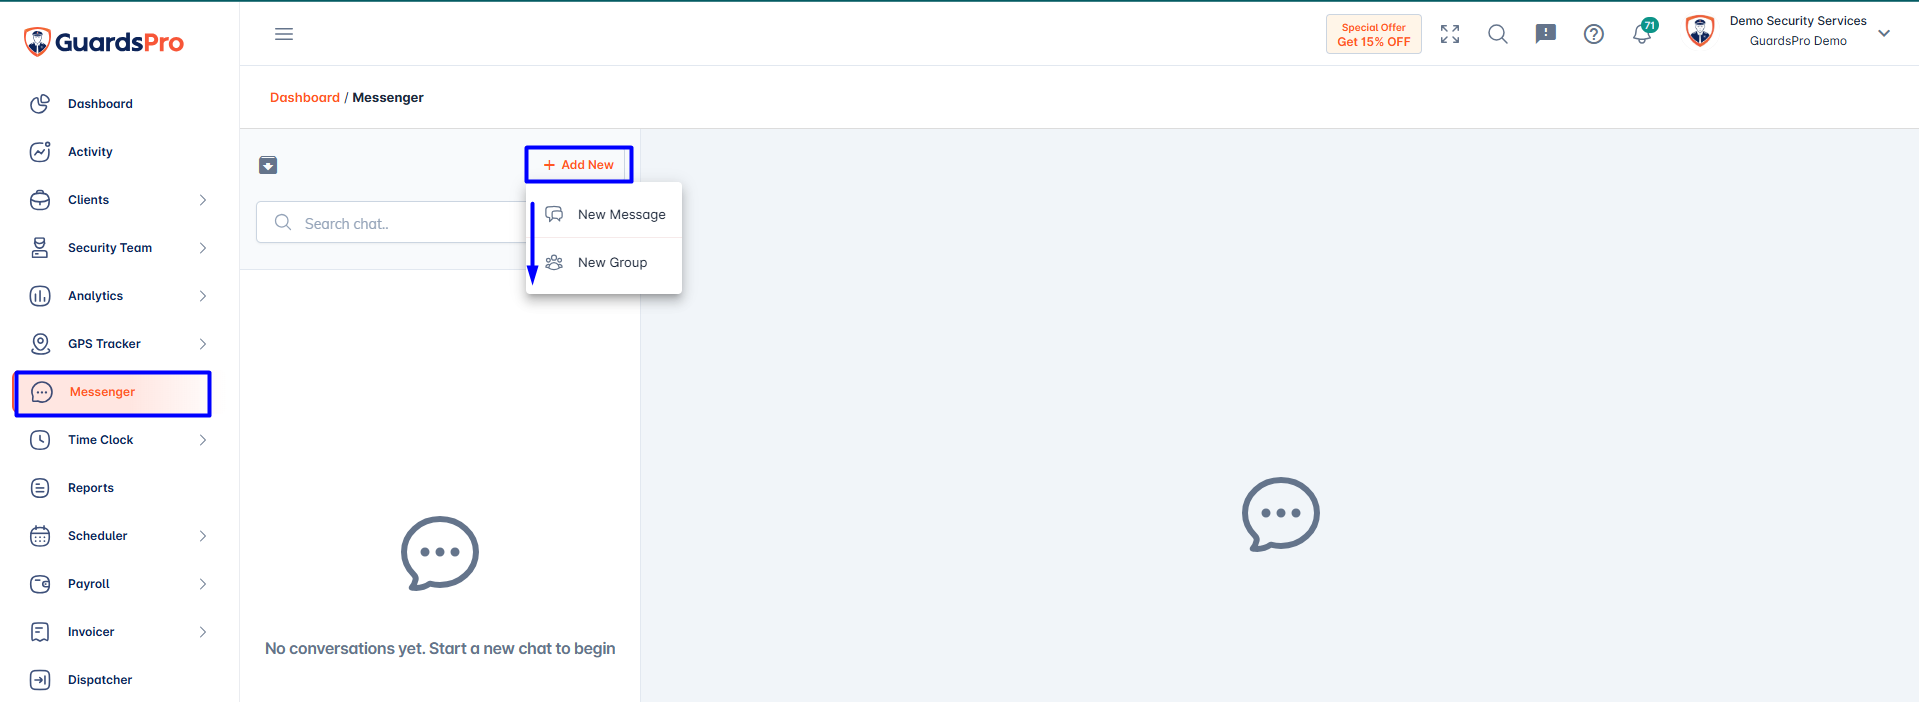Click the GuardsPro logo

click(x=104, y=42)
